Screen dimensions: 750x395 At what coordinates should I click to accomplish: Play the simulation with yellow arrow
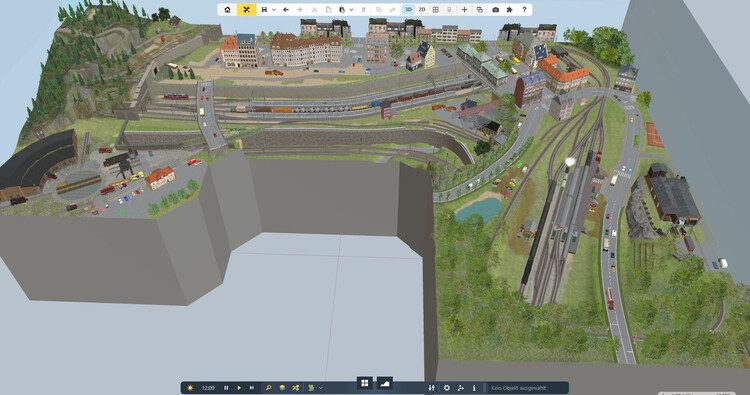[239, 388]
